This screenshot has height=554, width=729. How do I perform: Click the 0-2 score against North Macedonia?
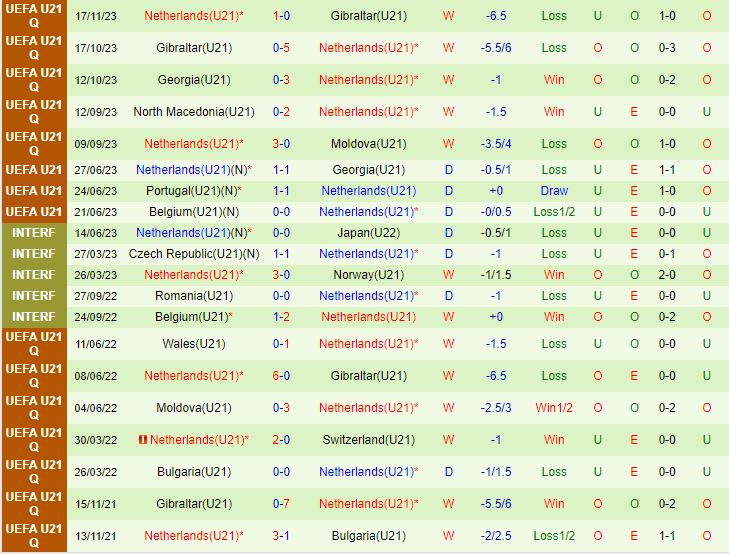[281, 112]
